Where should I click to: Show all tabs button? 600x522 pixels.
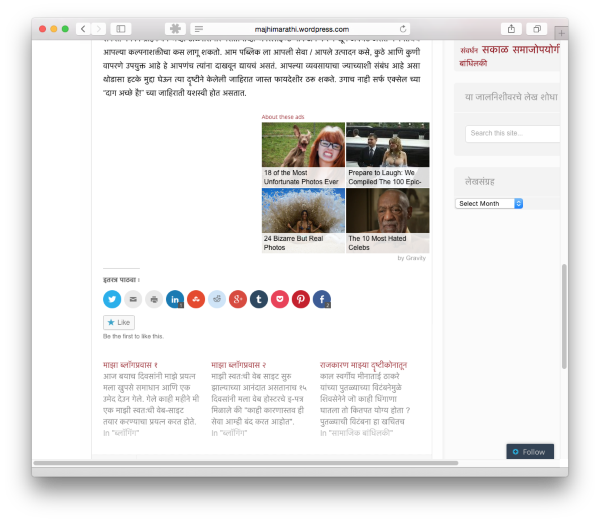pyautogui.click(x=537, y=29)
